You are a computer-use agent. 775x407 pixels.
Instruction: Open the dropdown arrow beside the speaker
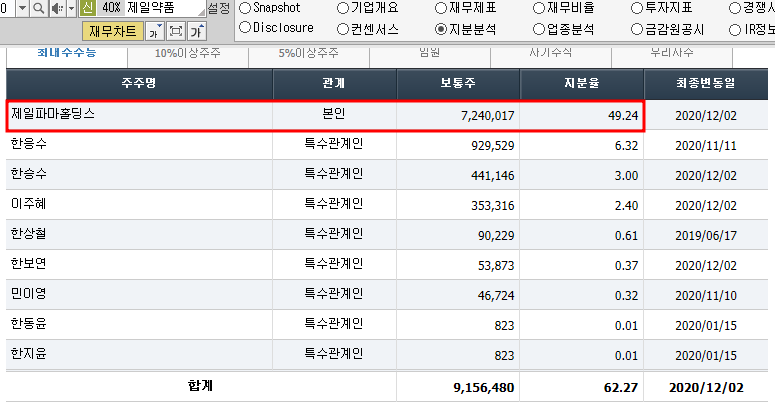click(x=71, y=8)
